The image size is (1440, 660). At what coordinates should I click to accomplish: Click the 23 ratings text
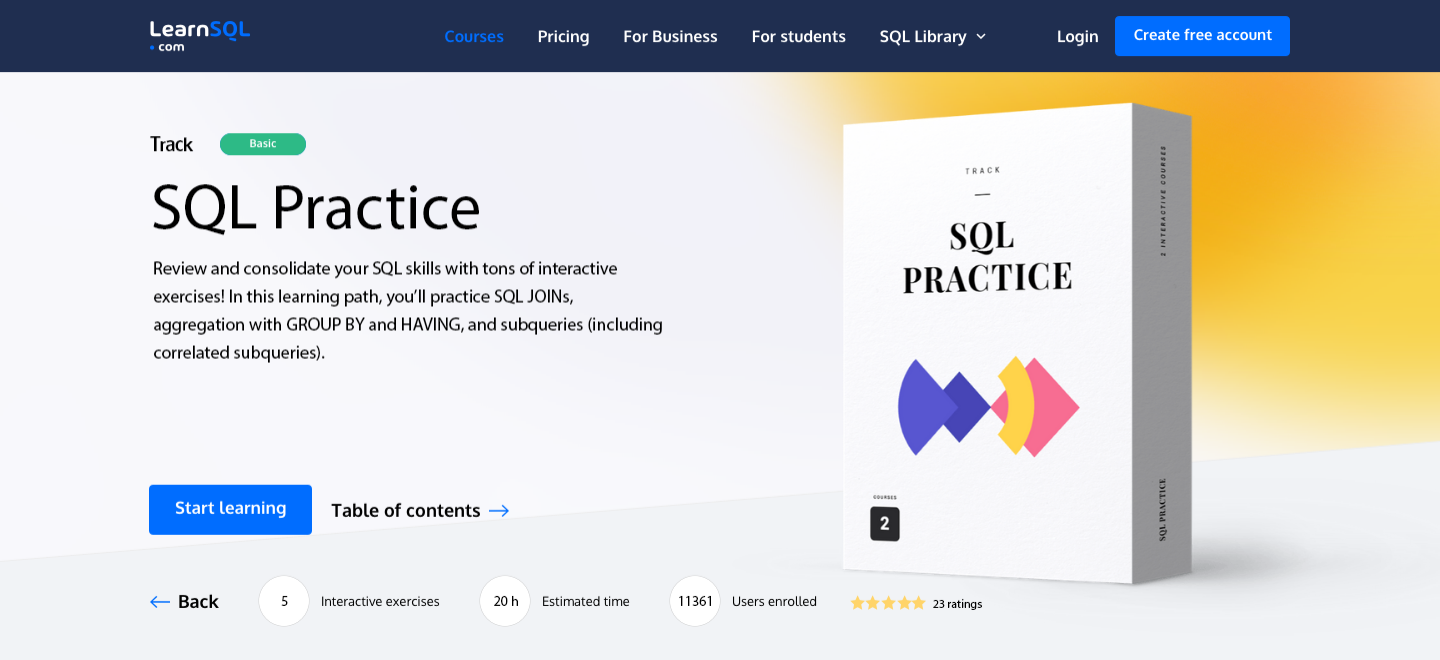(957, 604)
